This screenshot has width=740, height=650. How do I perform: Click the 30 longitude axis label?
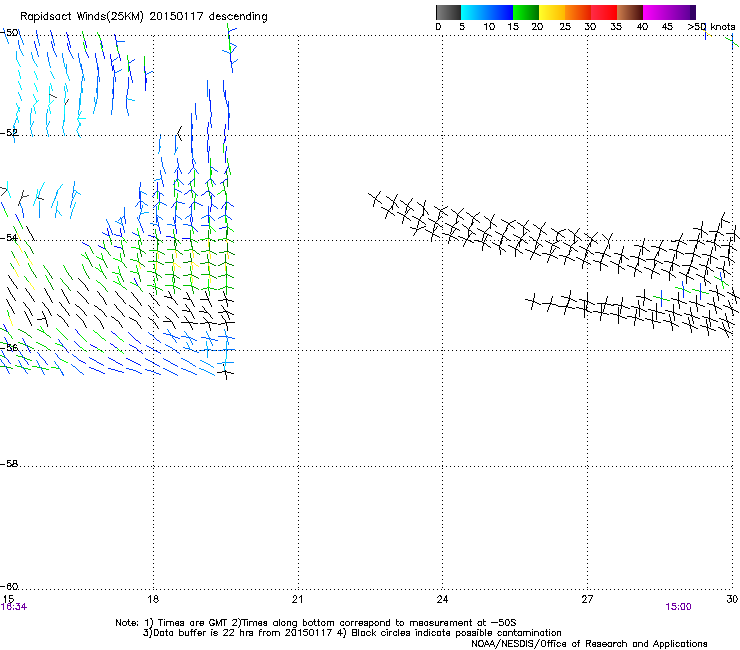(732, 599)
